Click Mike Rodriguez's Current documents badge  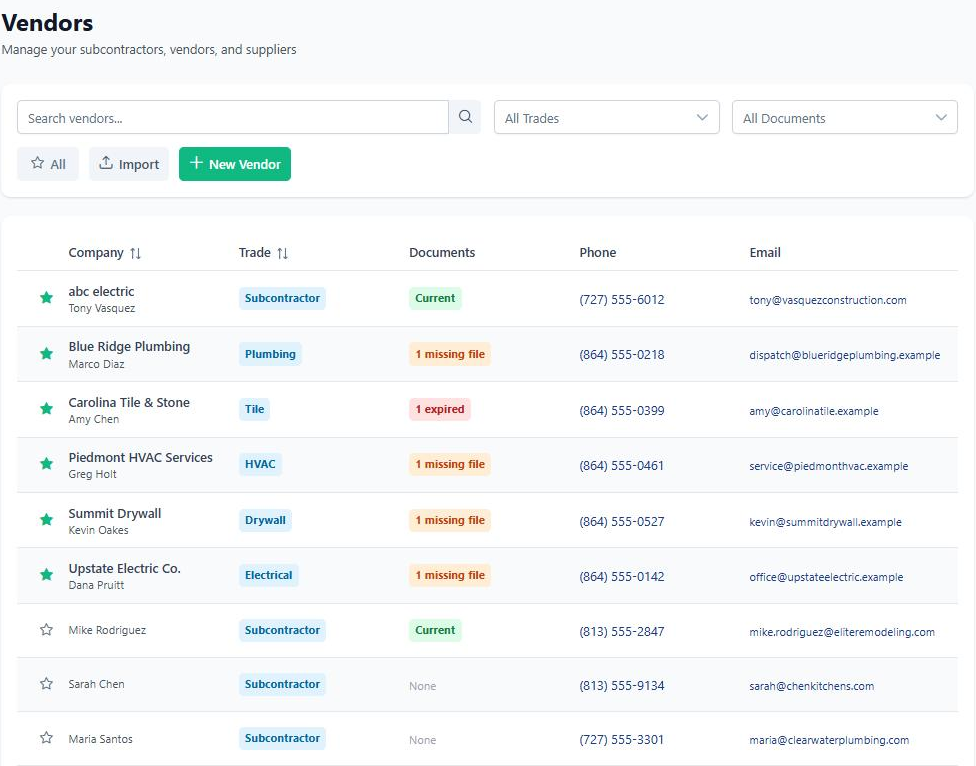click(435, 630)
